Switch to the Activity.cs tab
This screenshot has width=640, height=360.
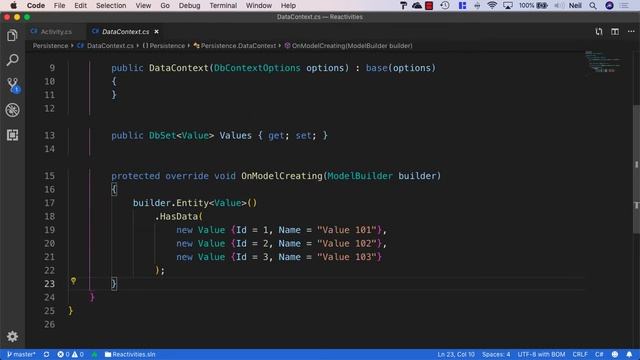coord(56,31)
